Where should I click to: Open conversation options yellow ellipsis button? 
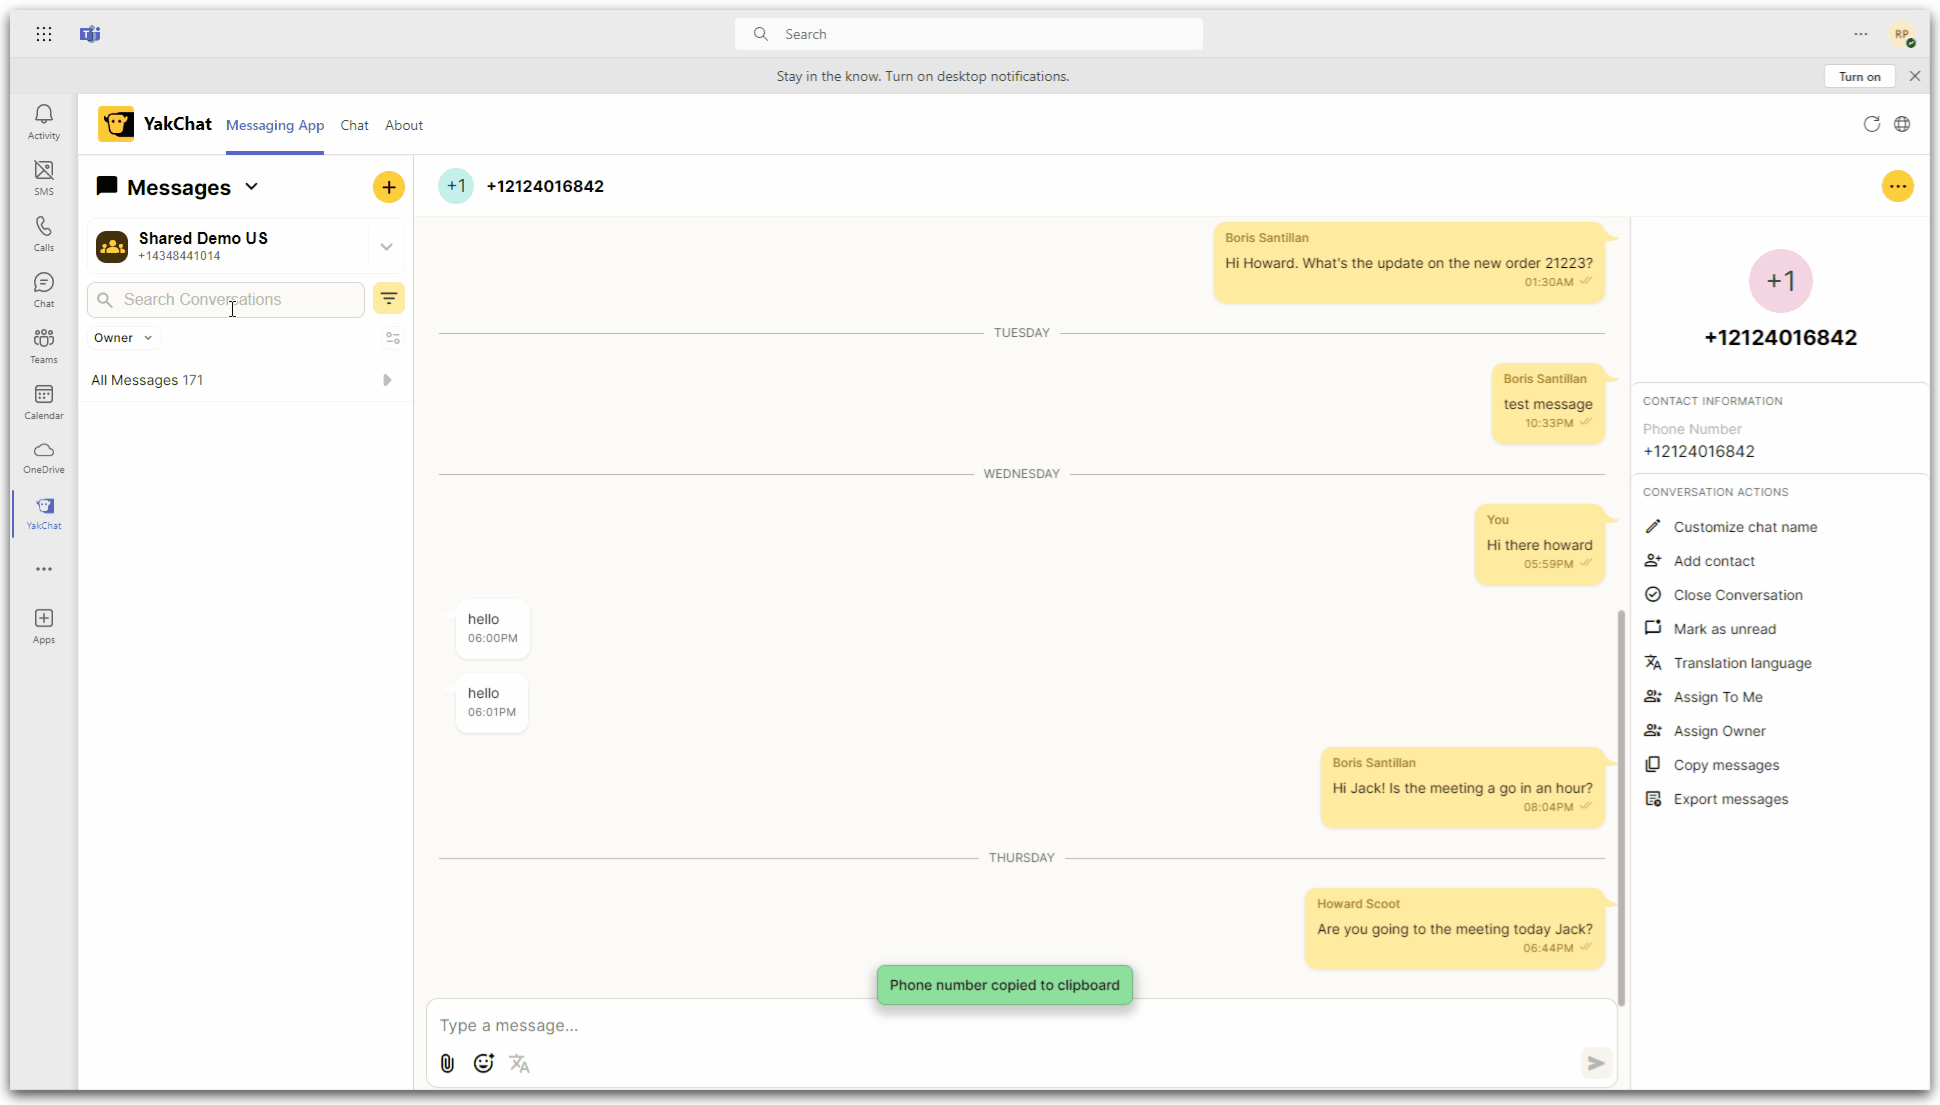[x=1897, y=186]
